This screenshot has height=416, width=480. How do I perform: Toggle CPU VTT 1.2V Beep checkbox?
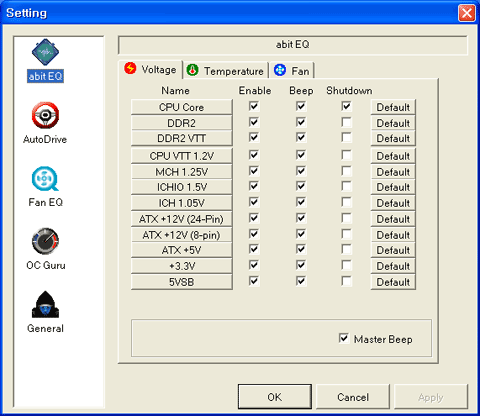(301, 155)
